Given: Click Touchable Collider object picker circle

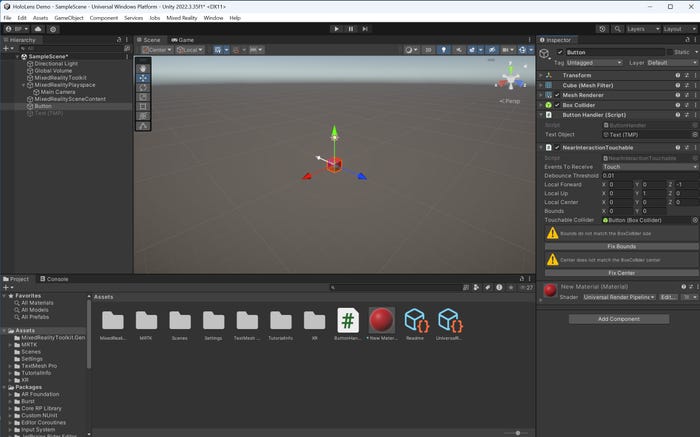Looking at the screenshot, I should [695, 220].
